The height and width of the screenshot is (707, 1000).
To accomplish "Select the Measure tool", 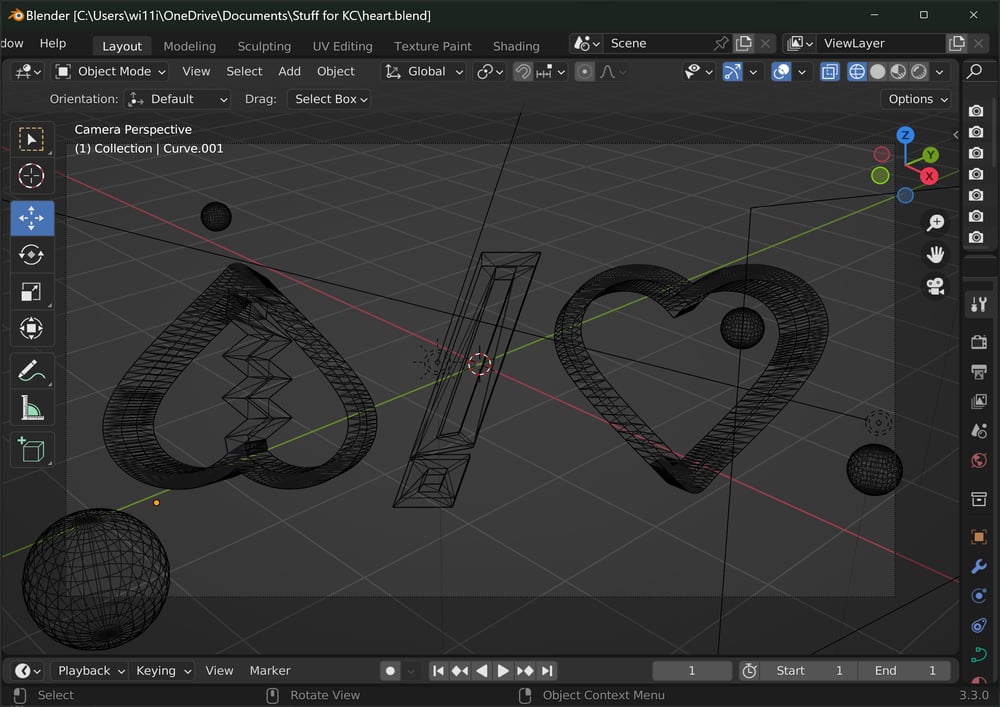I will pyautogui.click(x=31, y=408).
